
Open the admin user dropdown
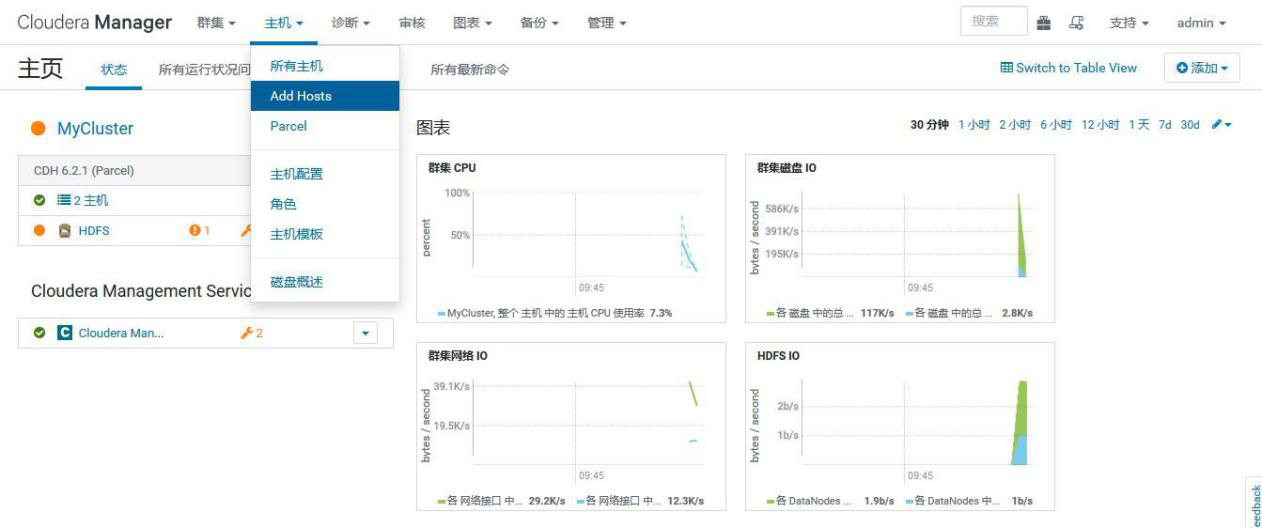[x=1201, y=23]
